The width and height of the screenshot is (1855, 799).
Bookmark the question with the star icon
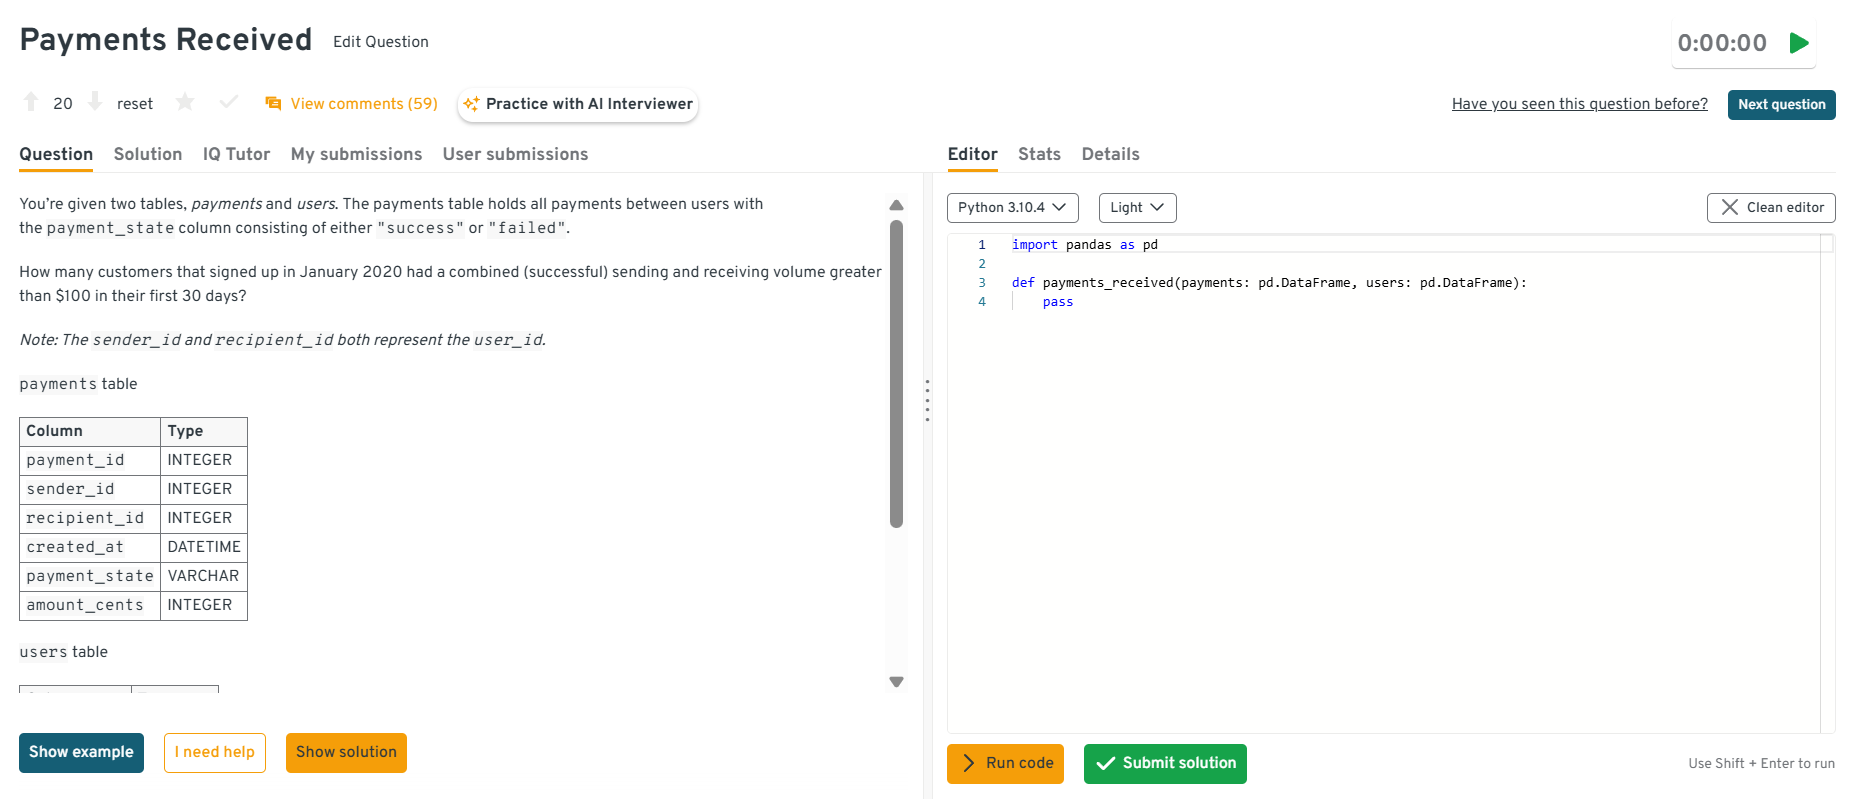pos(185,102)
